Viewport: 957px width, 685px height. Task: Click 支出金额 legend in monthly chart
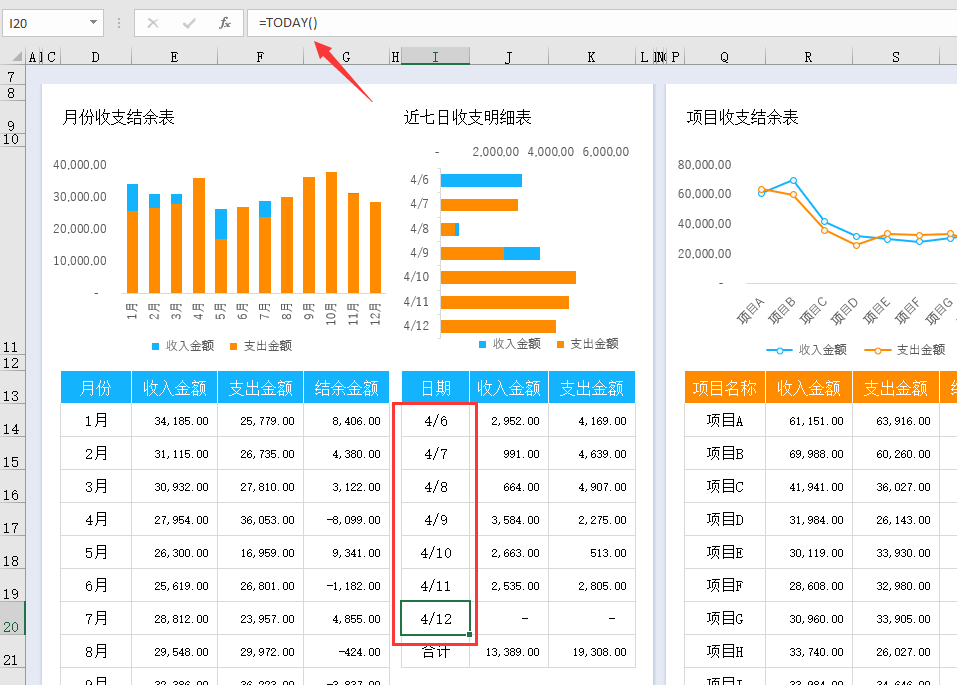[261, 346]
